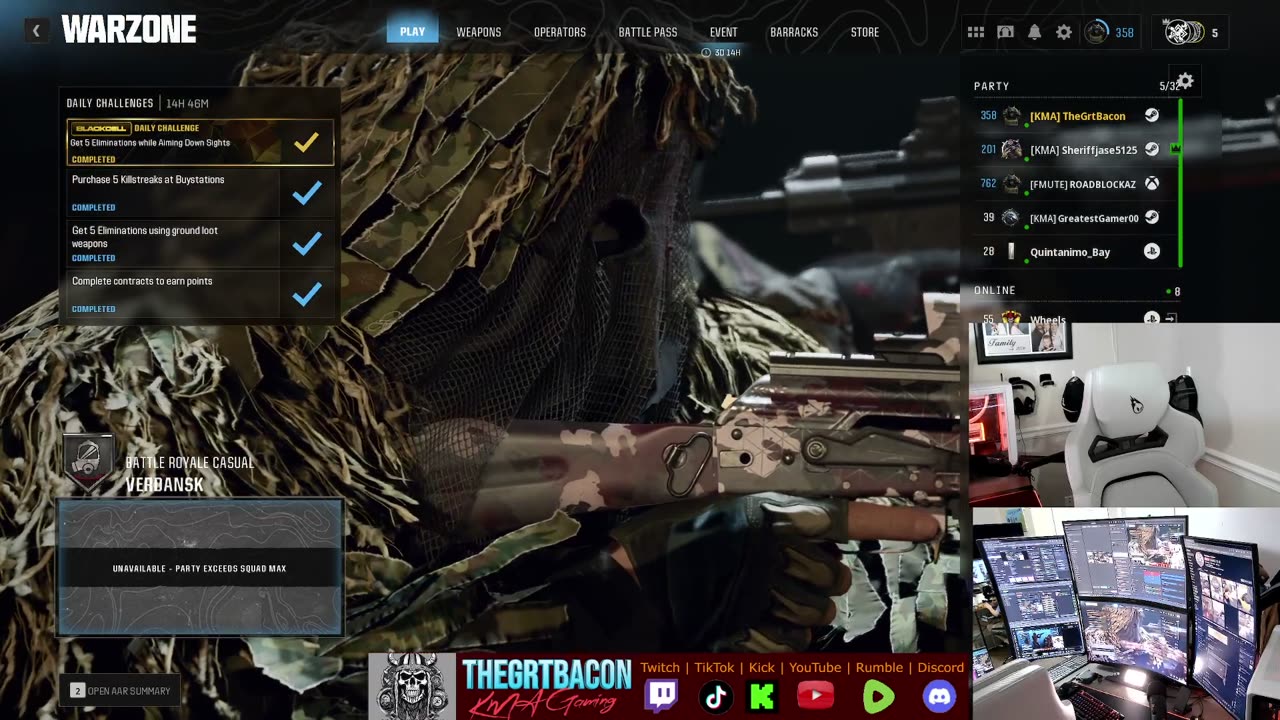Click GreatestGamer00's avatar in party list

(1011, 218)
